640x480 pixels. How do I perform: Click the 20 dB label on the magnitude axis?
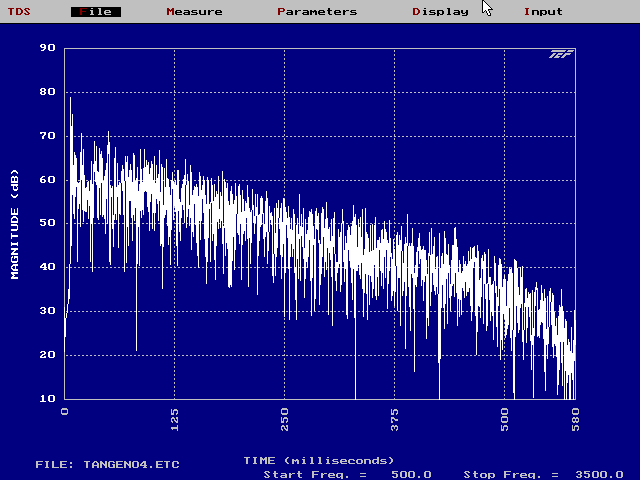coord(48,355)
